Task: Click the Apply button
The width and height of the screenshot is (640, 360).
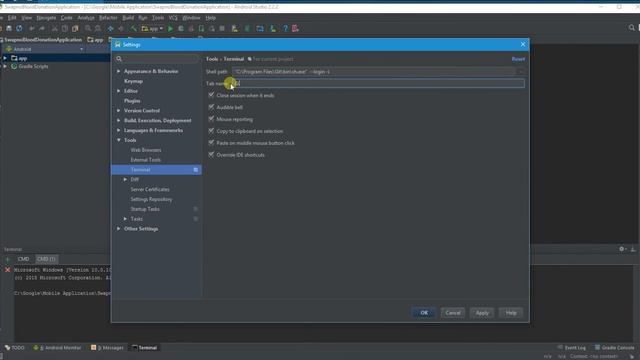Action: [x=482, y=313]
